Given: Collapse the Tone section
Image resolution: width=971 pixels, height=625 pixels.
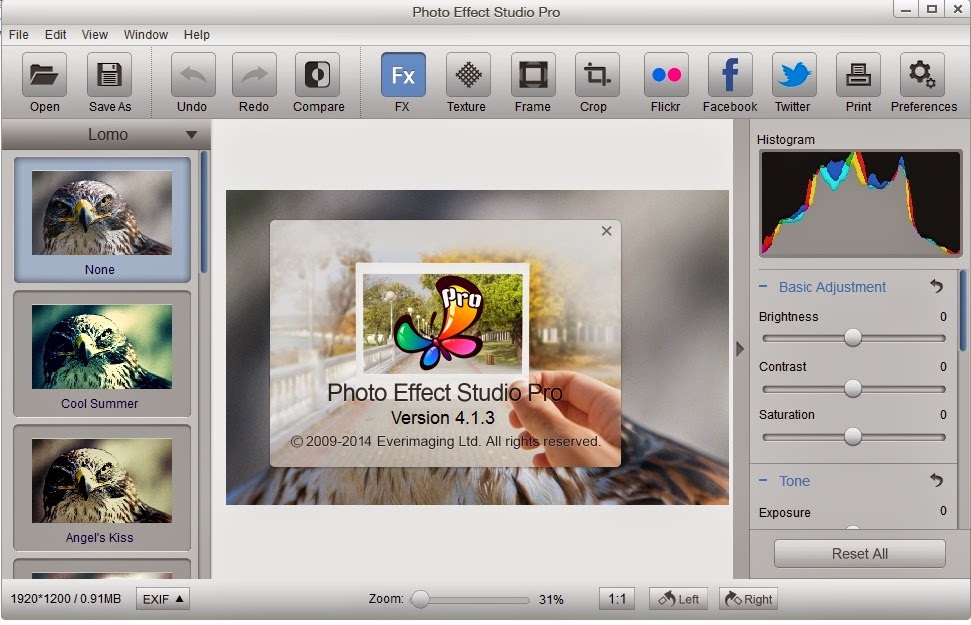Looking at the screenshot, I should tap(763, 481).
